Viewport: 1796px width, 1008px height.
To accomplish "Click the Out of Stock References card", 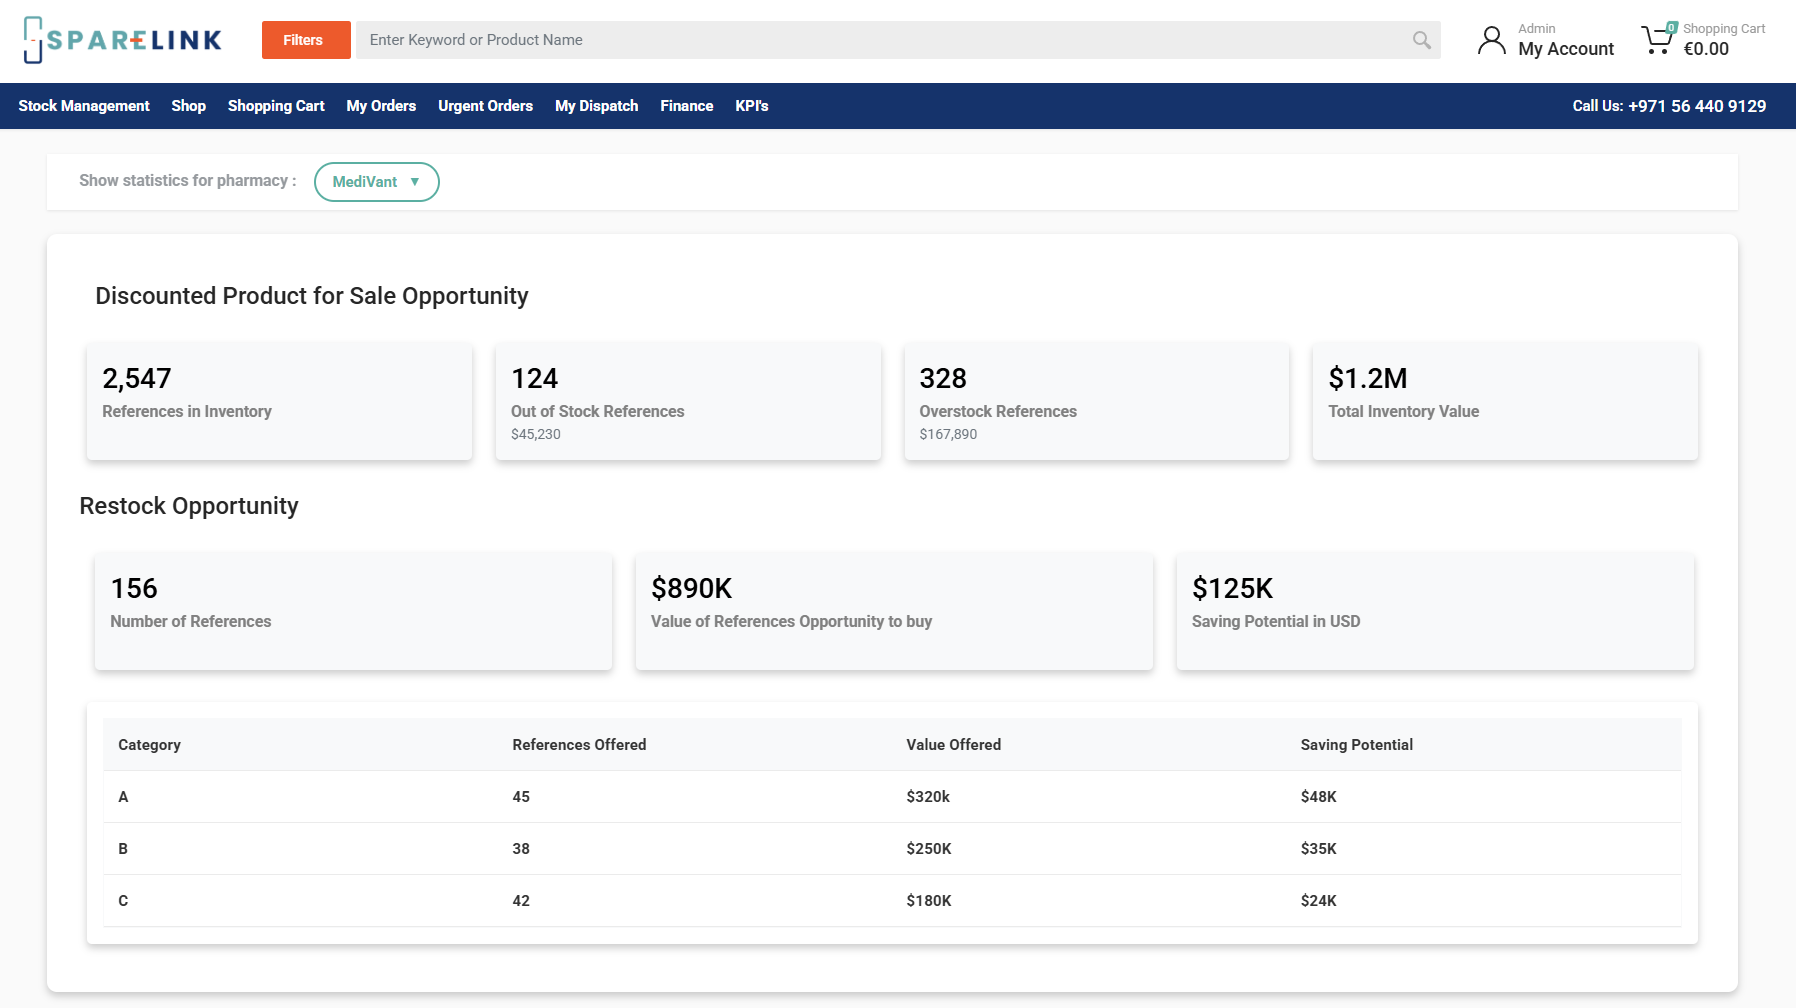I will coord(688,401).
